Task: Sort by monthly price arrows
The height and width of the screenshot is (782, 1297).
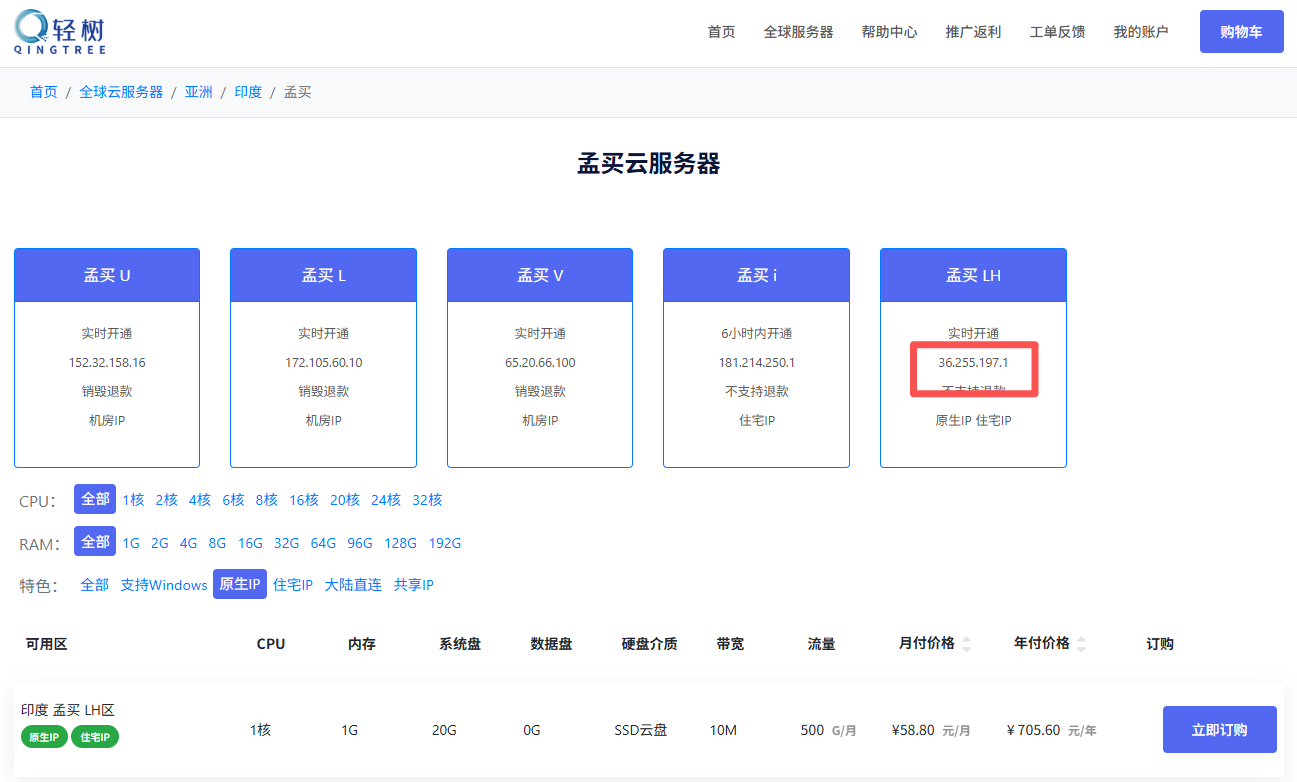Action: click(966, 644)
